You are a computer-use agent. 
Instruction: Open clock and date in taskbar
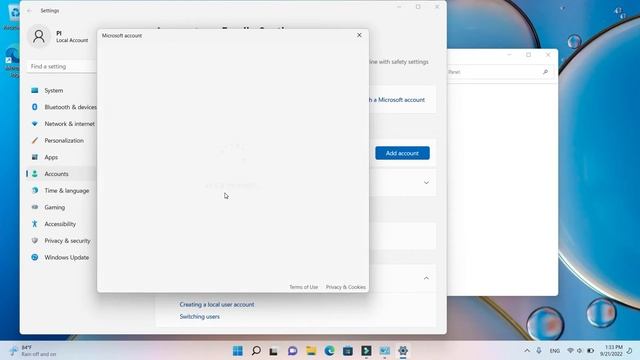coord(611,351)
